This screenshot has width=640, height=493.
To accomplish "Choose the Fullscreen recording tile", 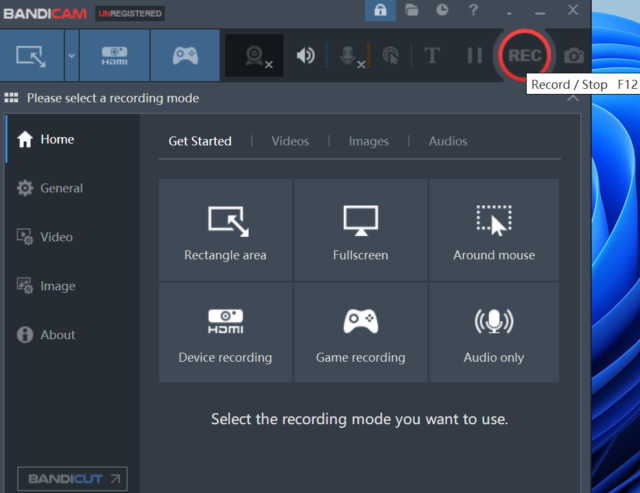I will click(x=360, y=230).
